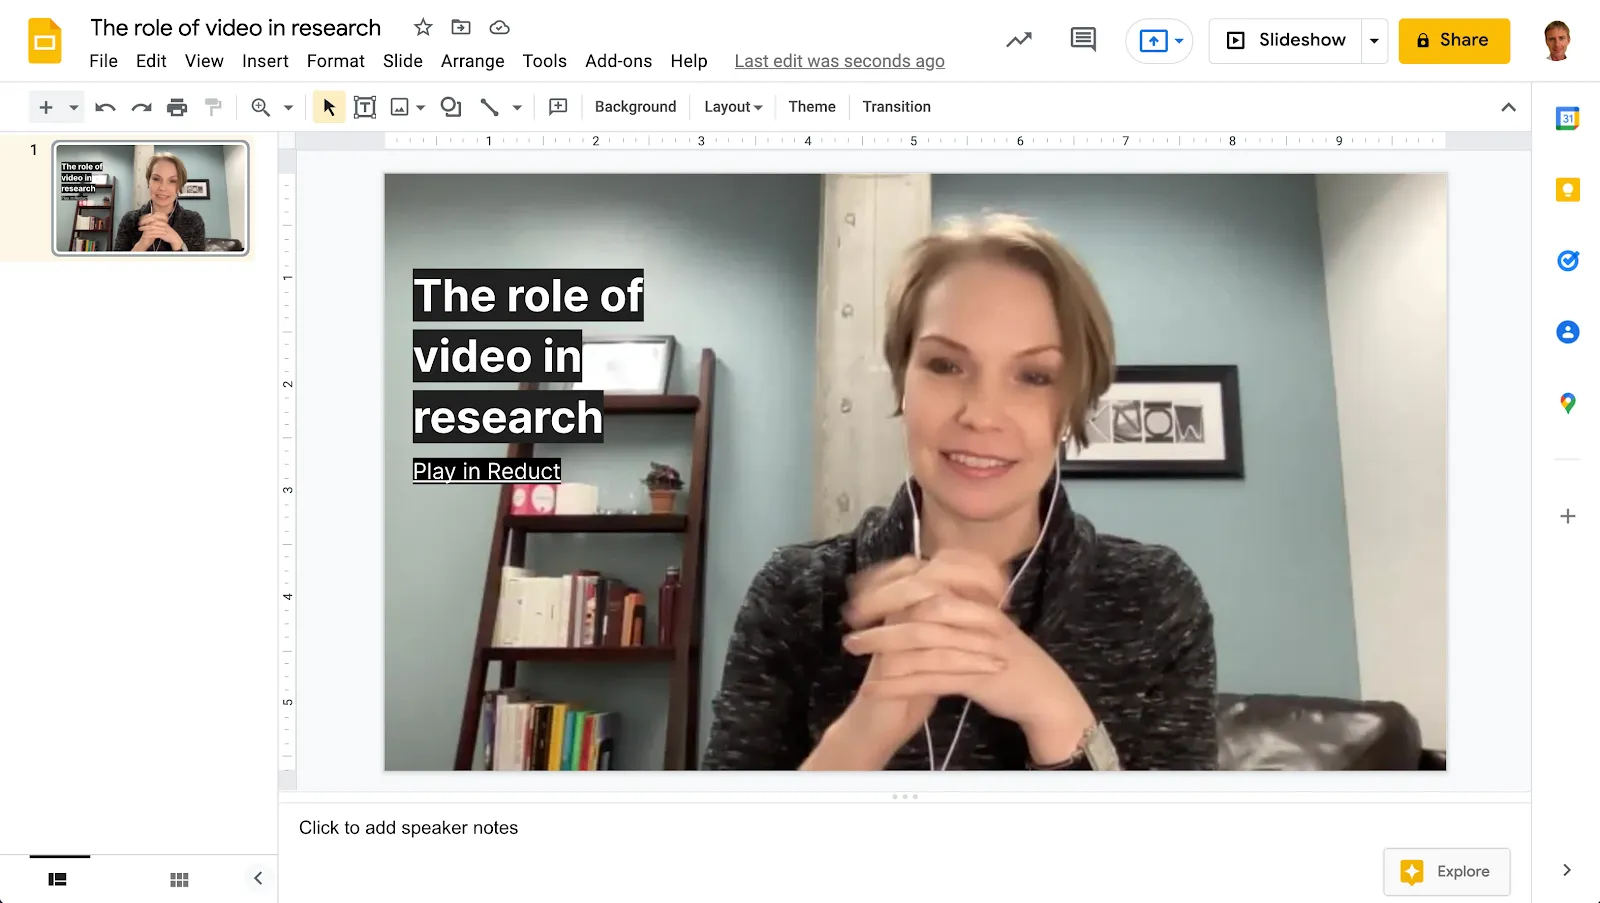The height and width of the screenshot is (903, 1600).
Task: Switch to filmstrip view
Action: click(58, 879)
